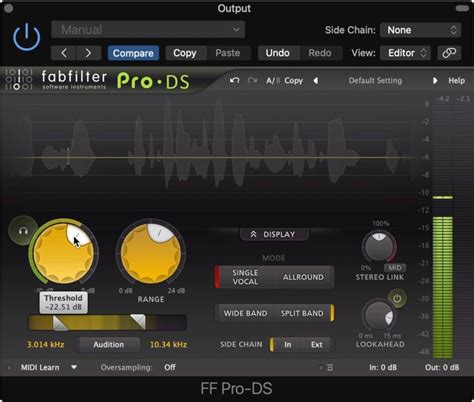This screenshot has width=474, height=402.
Task: Click the -2.5 peak level readout
Action: [x=463, y=99]
